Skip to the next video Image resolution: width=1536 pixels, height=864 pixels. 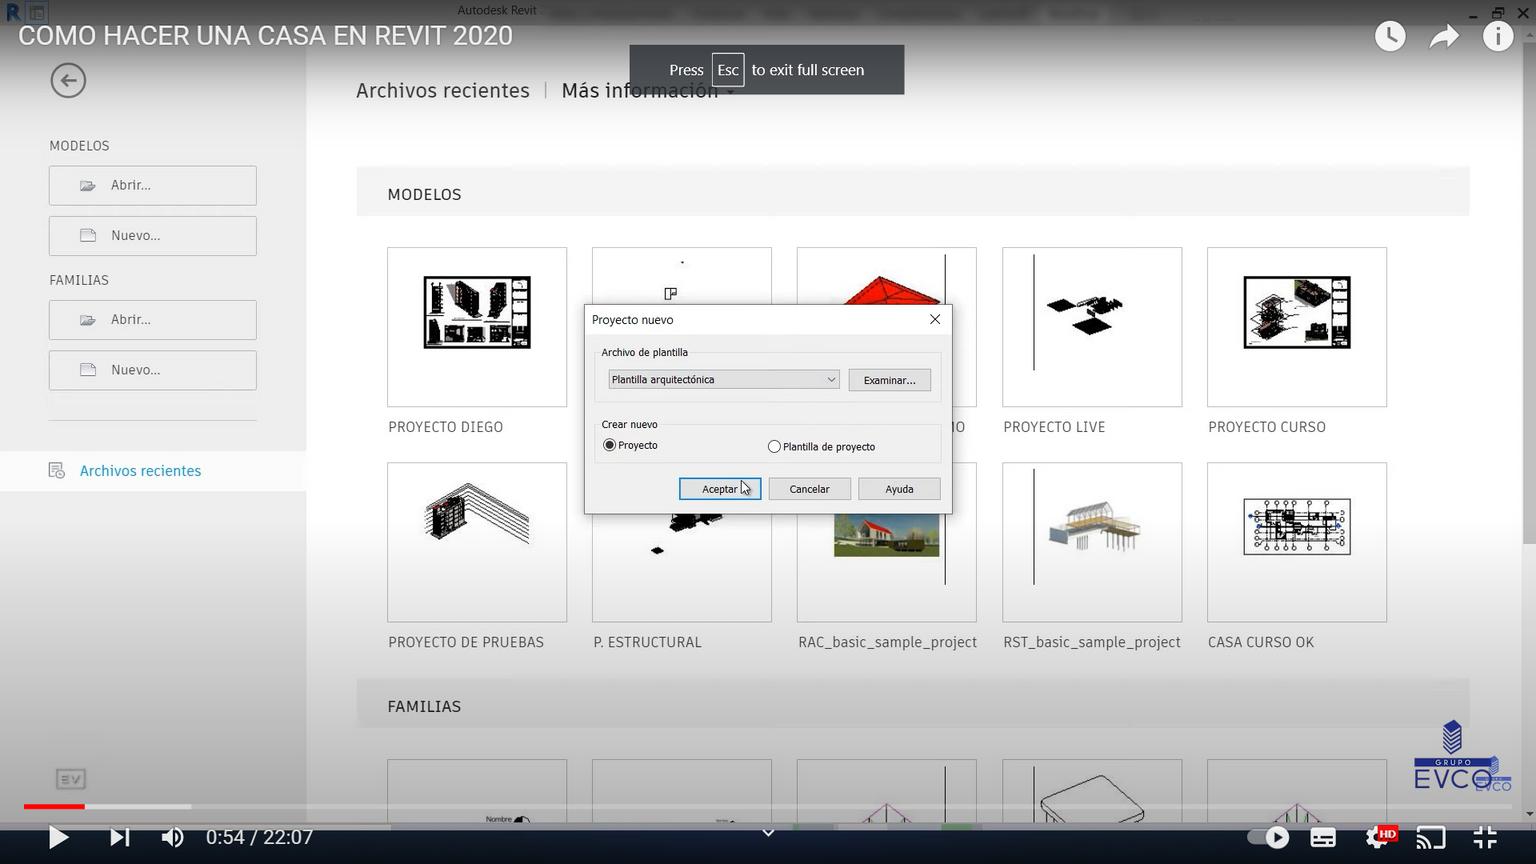(119, 837)
